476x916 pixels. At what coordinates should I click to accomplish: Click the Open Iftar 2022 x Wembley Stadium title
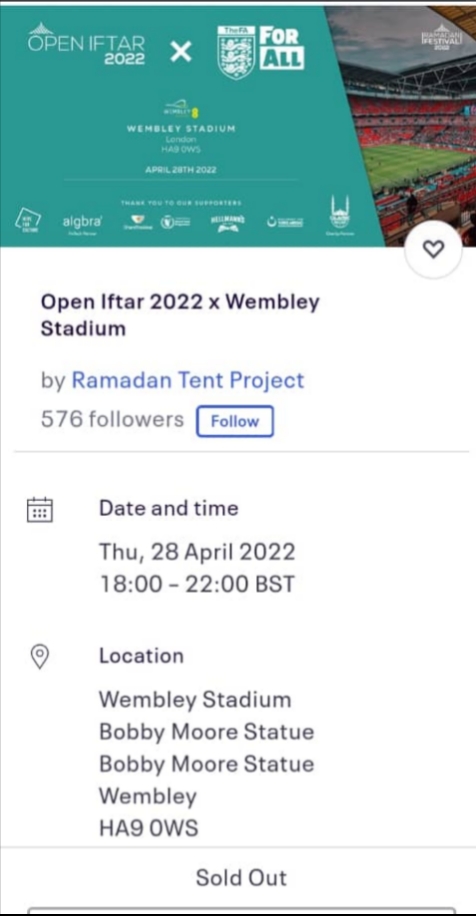coord(180,315)
